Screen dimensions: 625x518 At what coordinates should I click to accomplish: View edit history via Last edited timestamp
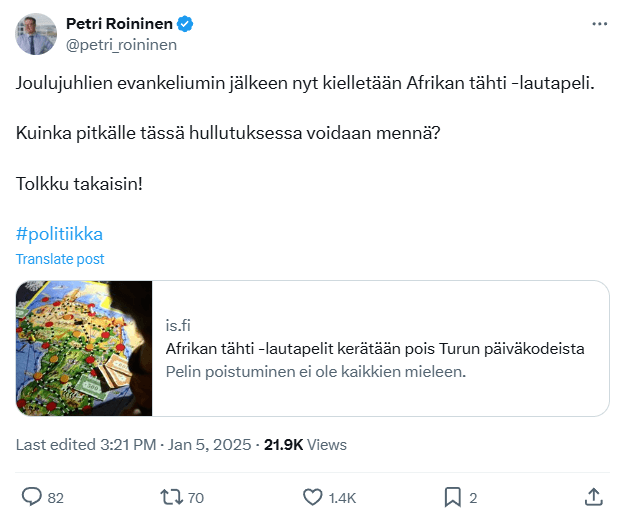click(x=134, y=444)
